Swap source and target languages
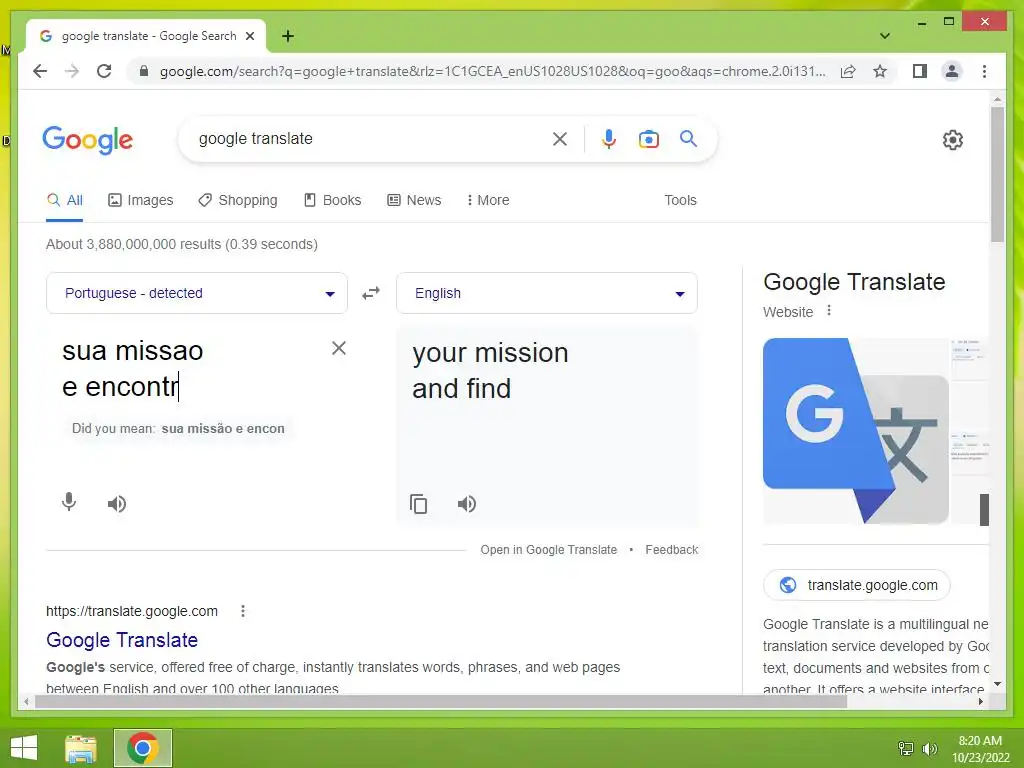The width and height of the screenshot is (1024, 768). [371, 293]
